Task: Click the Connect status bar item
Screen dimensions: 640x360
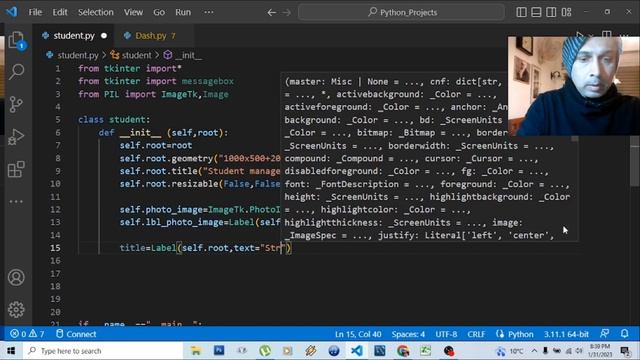Action: [76, 334]
